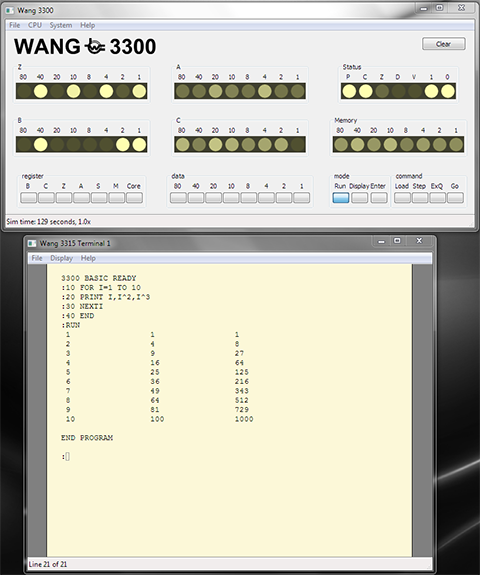Toggle the data 1 bit switch

(301, 198)
